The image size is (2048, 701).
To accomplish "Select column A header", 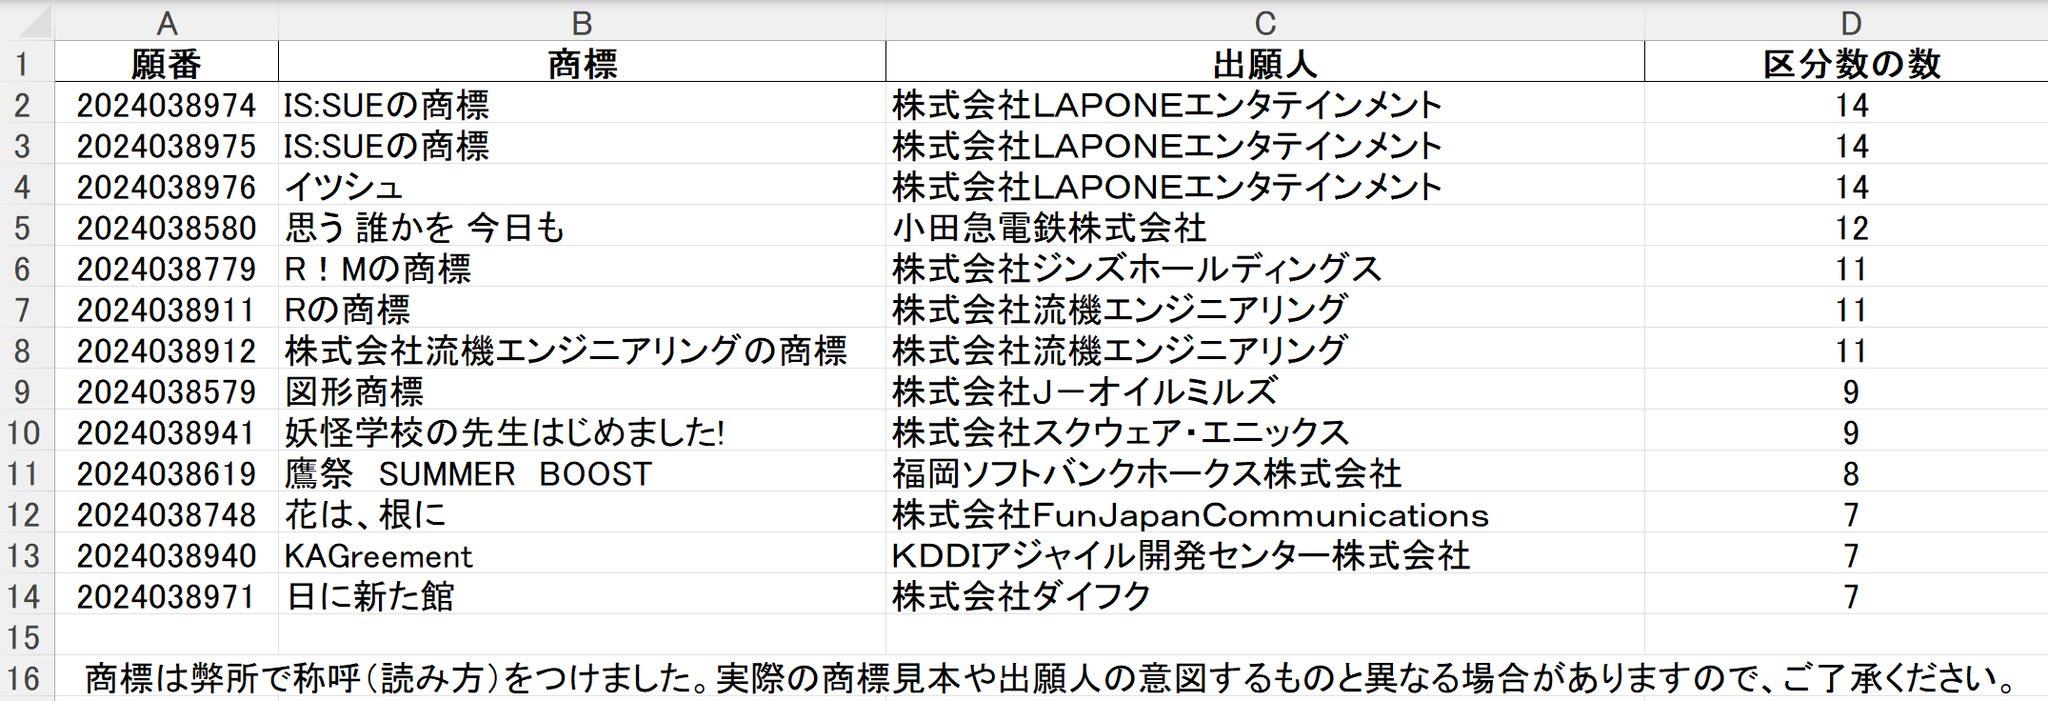I will click(167, 22).
